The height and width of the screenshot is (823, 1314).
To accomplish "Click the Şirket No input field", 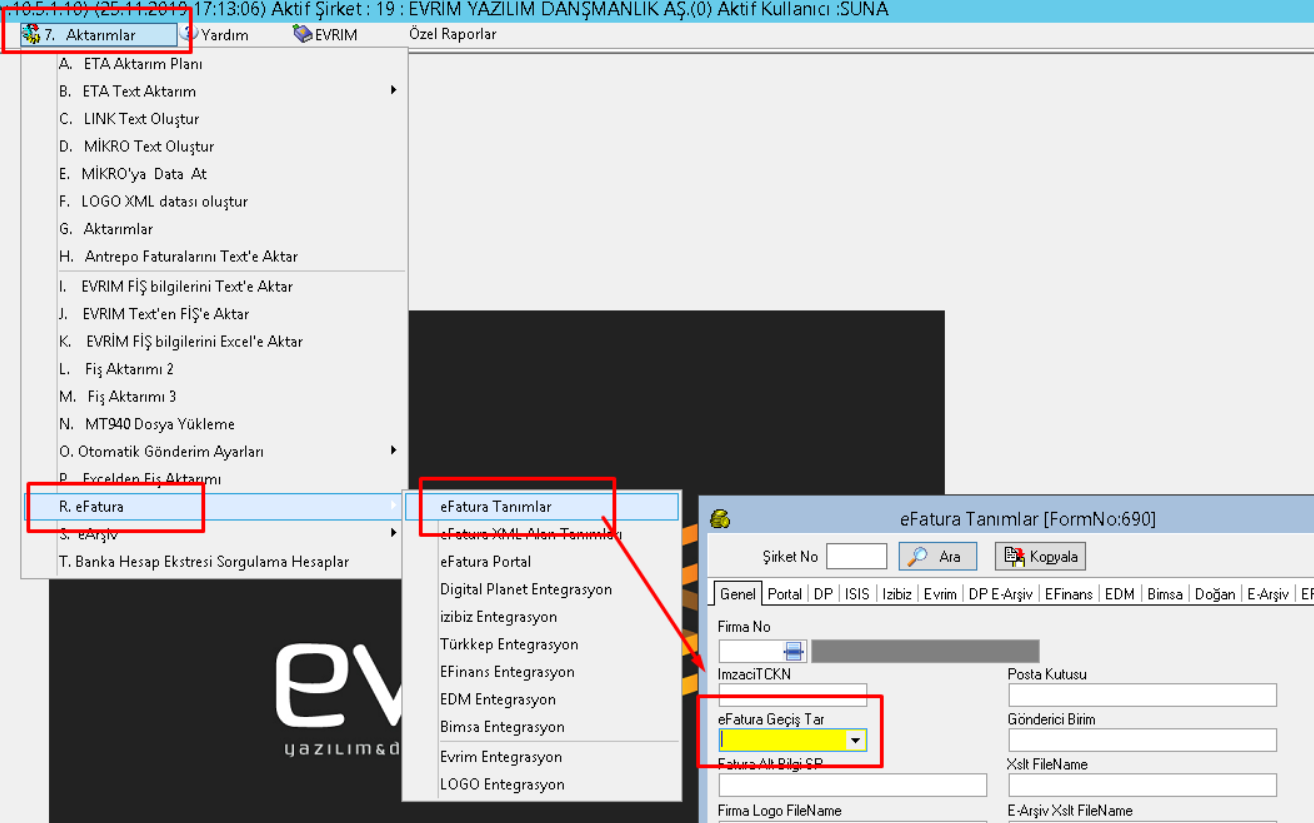I will (x=857, y=556).
